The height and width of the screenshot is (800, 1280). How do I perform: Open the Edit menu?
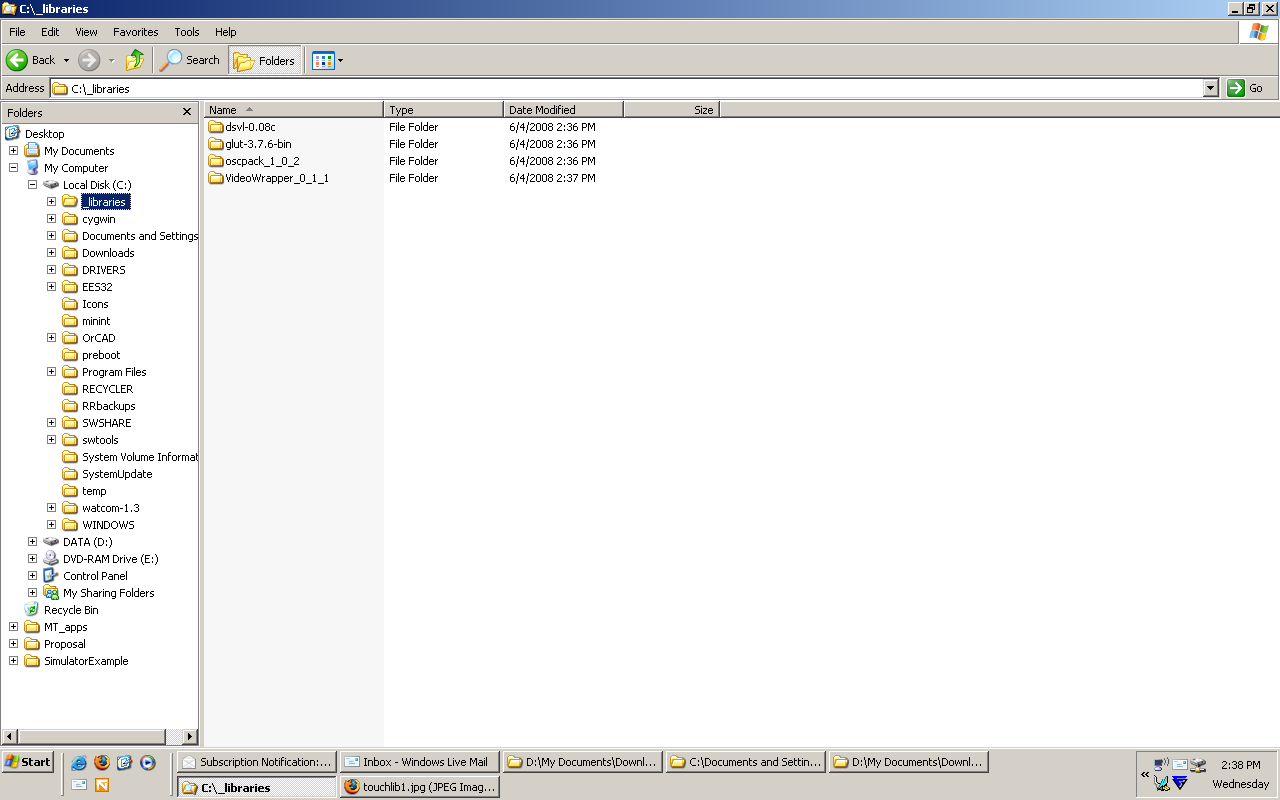(x=50, y=32)
